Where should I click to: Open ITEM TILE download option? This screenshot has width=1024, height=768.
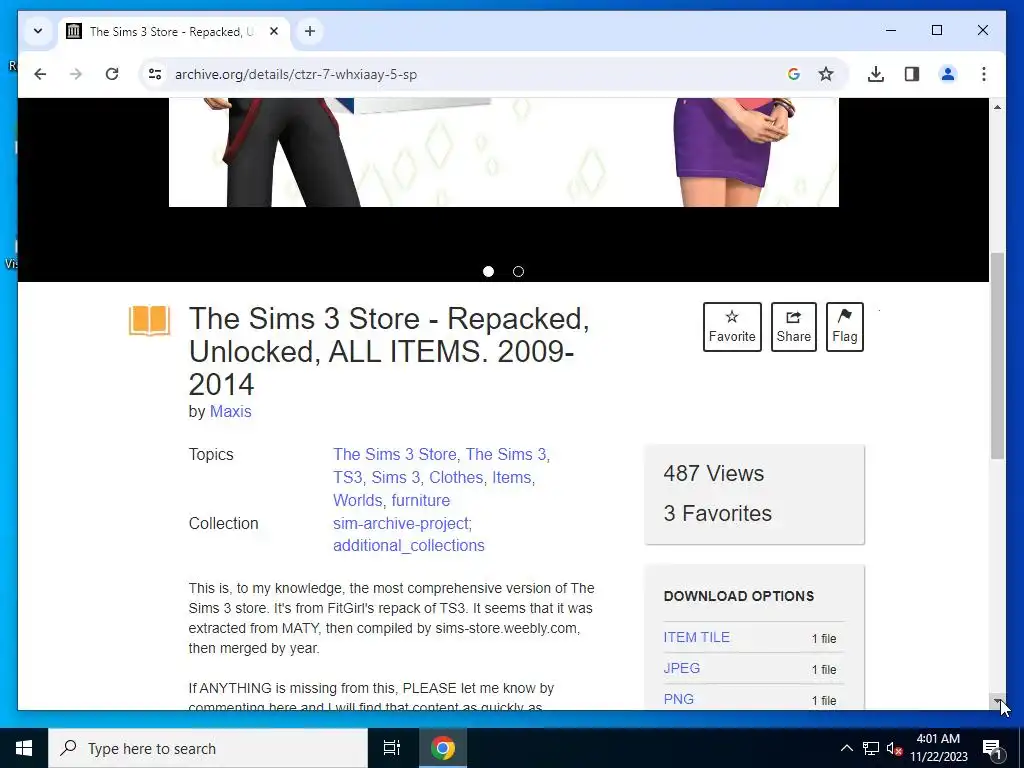[x=696, y=637]
